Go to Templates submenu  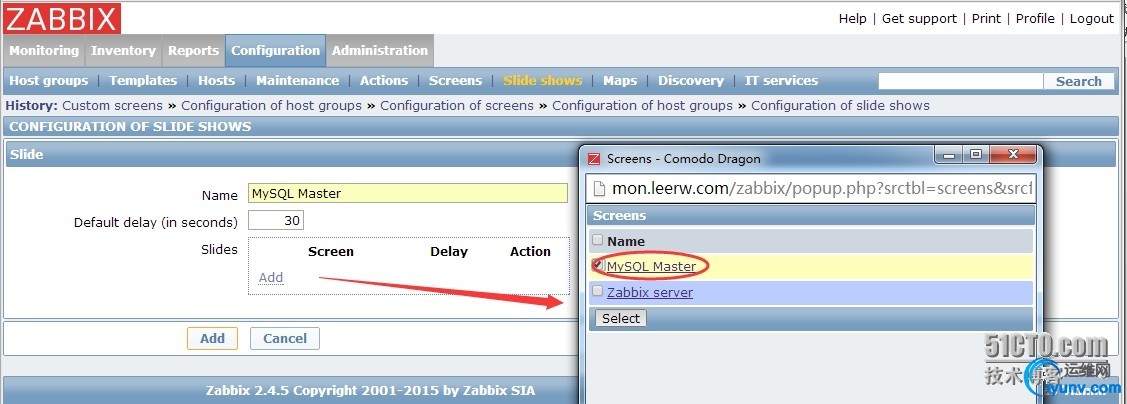tap(143, 81)
